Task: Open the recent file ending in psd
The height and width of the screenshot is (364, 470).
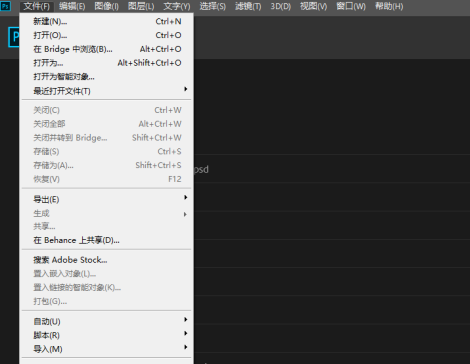Action: click(x=201, y=169)
